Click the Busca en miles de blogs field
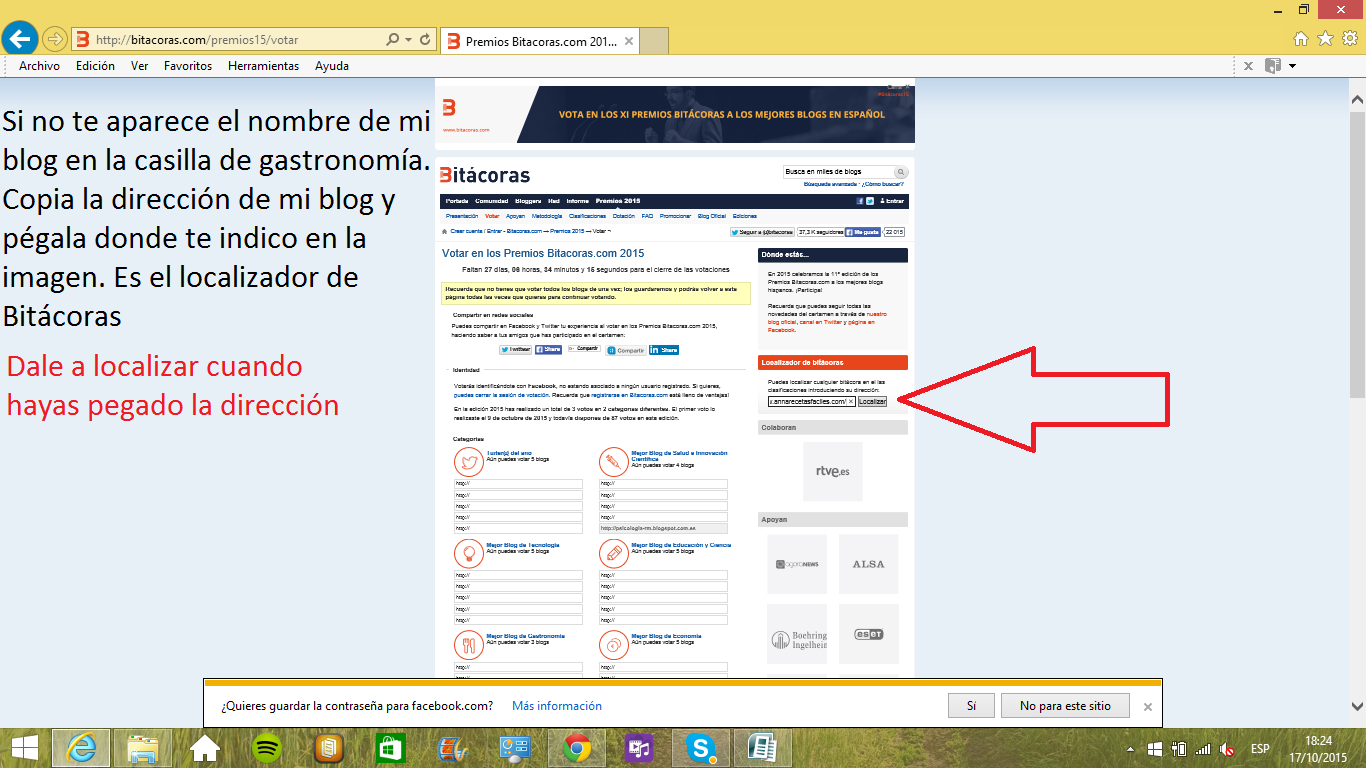The width and height of the screenshot is (1366, 768). [x=838, y=172]
